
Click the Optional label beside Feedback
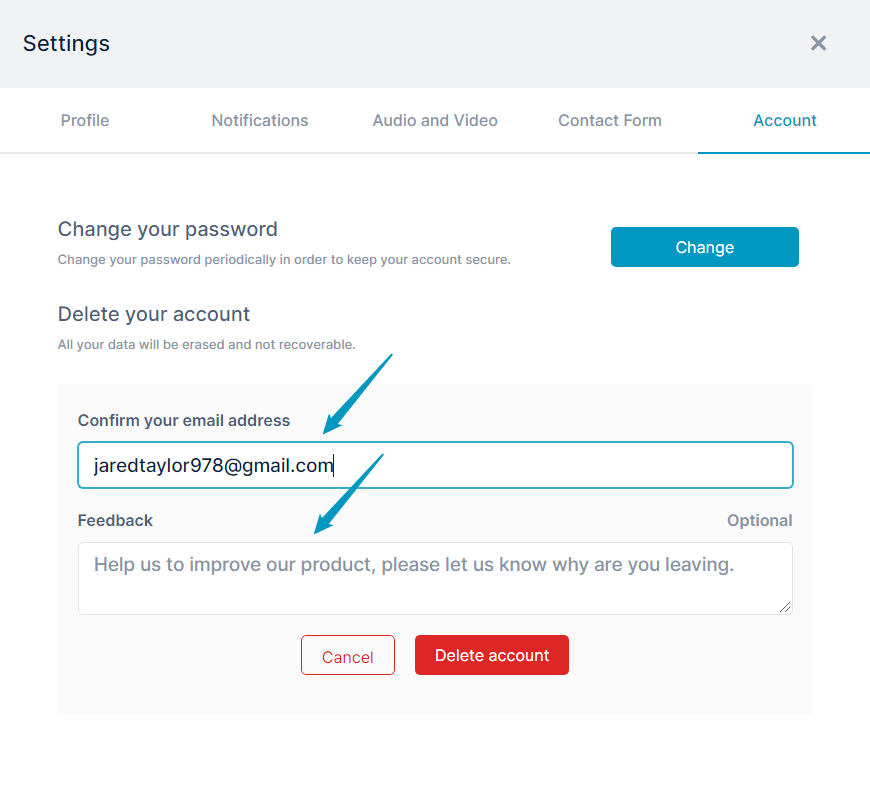pos(760,521)
